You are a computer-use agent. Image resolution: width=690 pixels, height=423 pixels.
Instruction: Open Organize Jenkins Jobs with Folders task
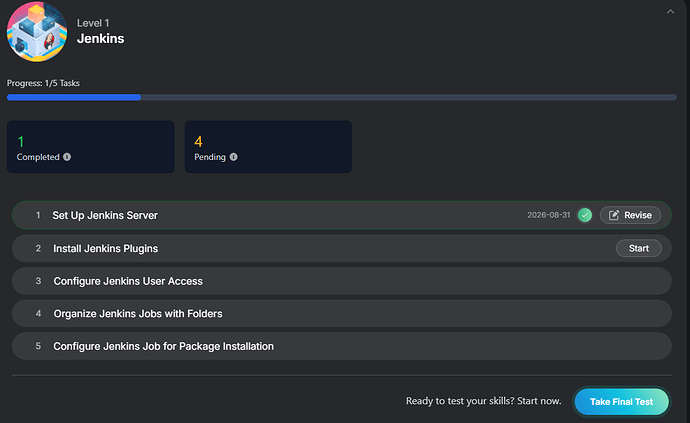coord(341,313)
